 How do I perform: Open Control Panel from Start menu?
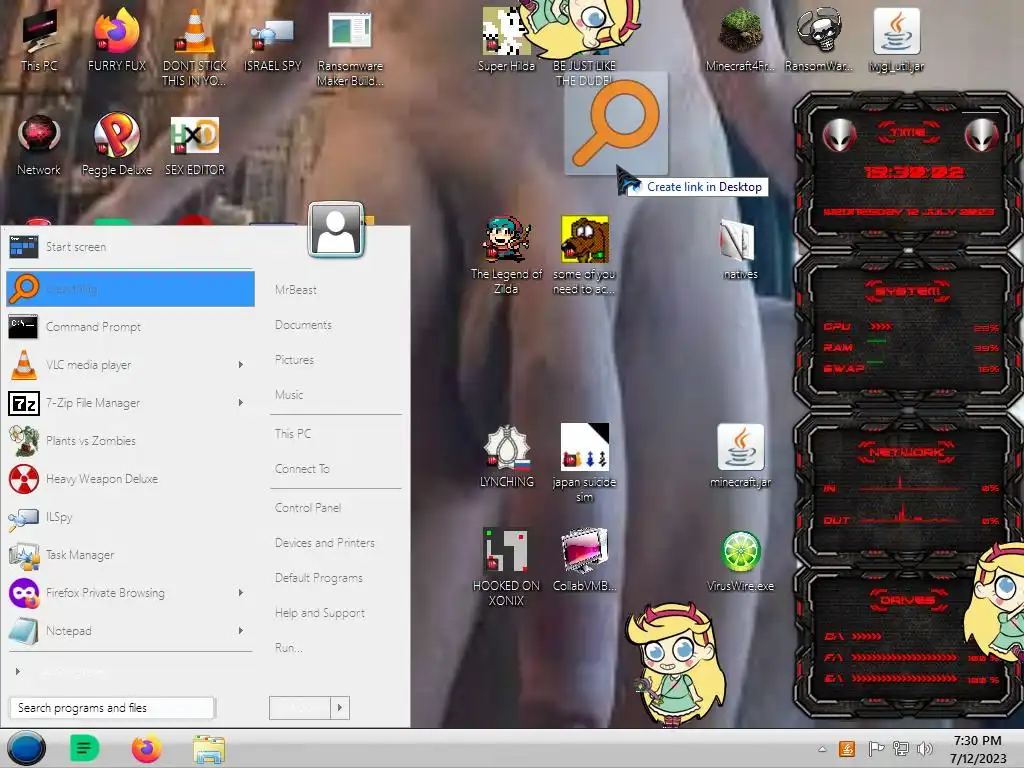coord(308,507)
